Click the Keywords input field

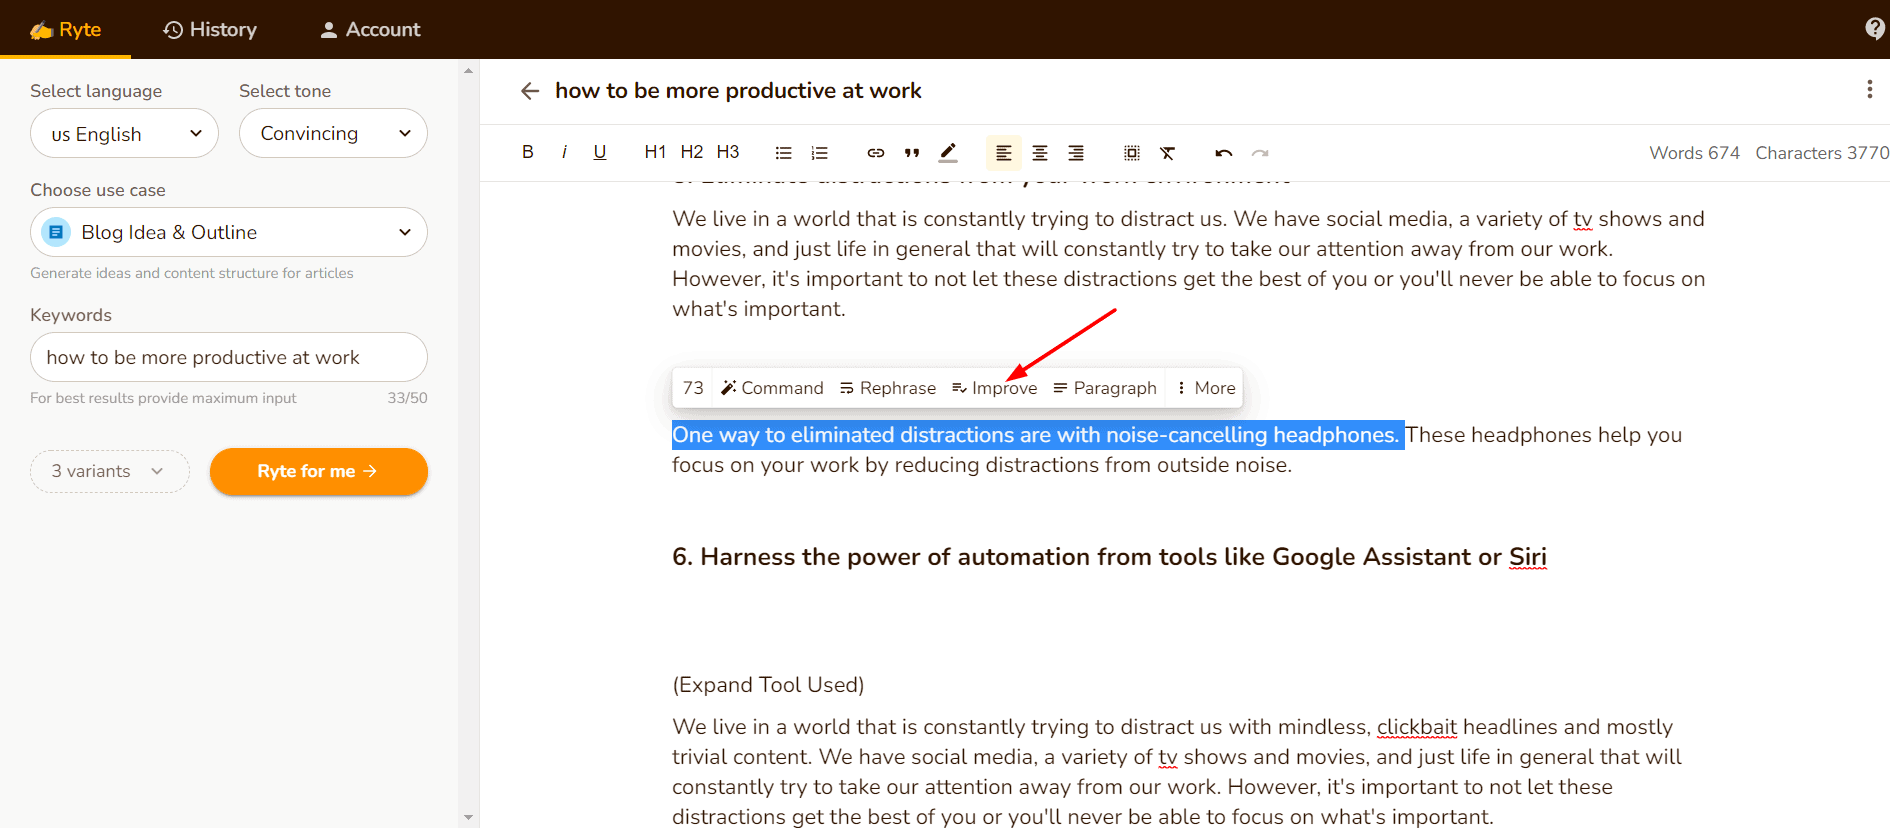(x=229, y=358)
